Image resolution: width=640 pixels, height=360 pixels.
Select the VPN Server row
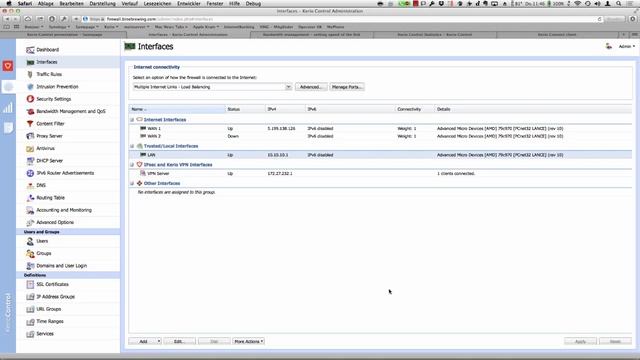click(380, 173)
